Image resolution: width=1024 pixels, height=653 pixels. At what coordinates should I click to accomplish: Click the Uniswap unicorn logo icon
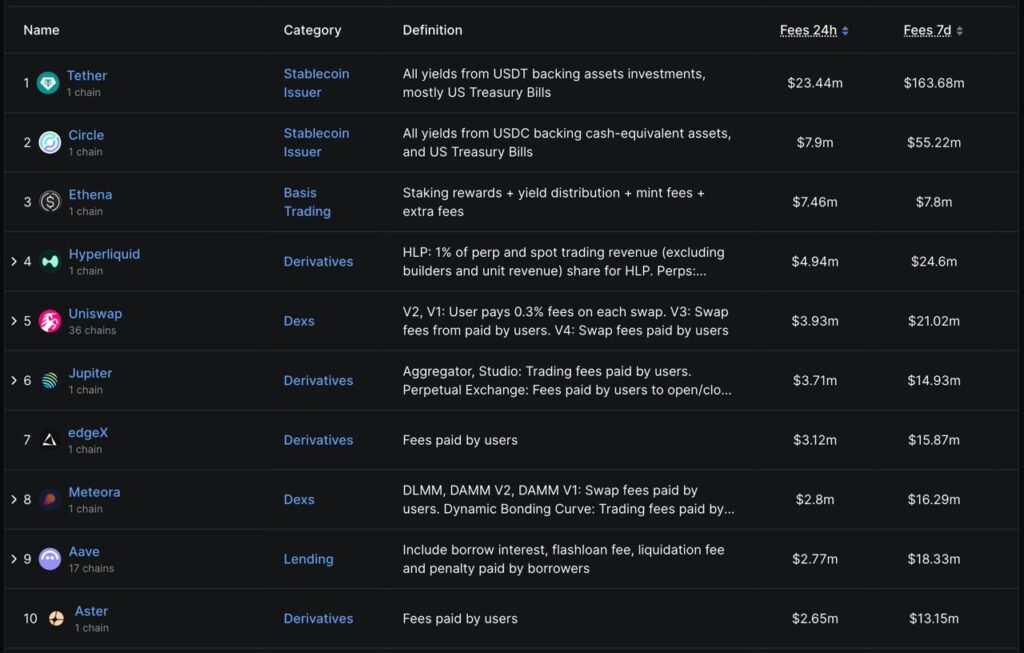(50, 321)
